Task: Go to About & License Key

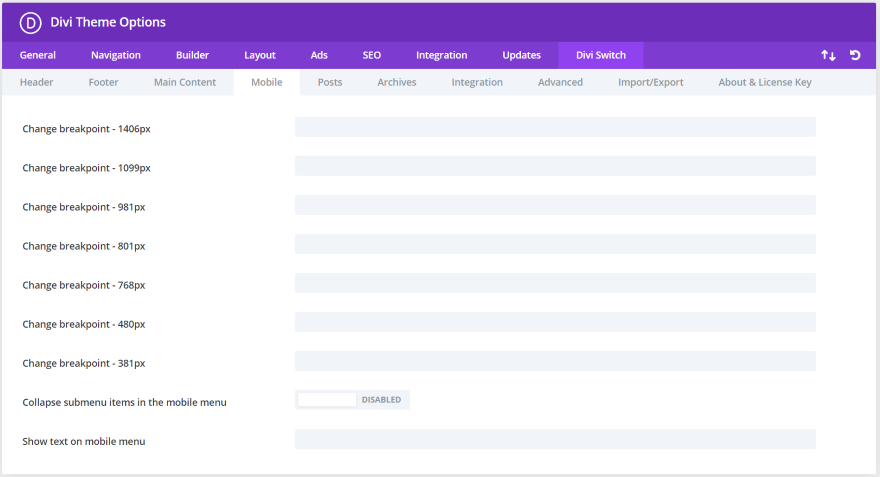Action: [x=765, y=82]
